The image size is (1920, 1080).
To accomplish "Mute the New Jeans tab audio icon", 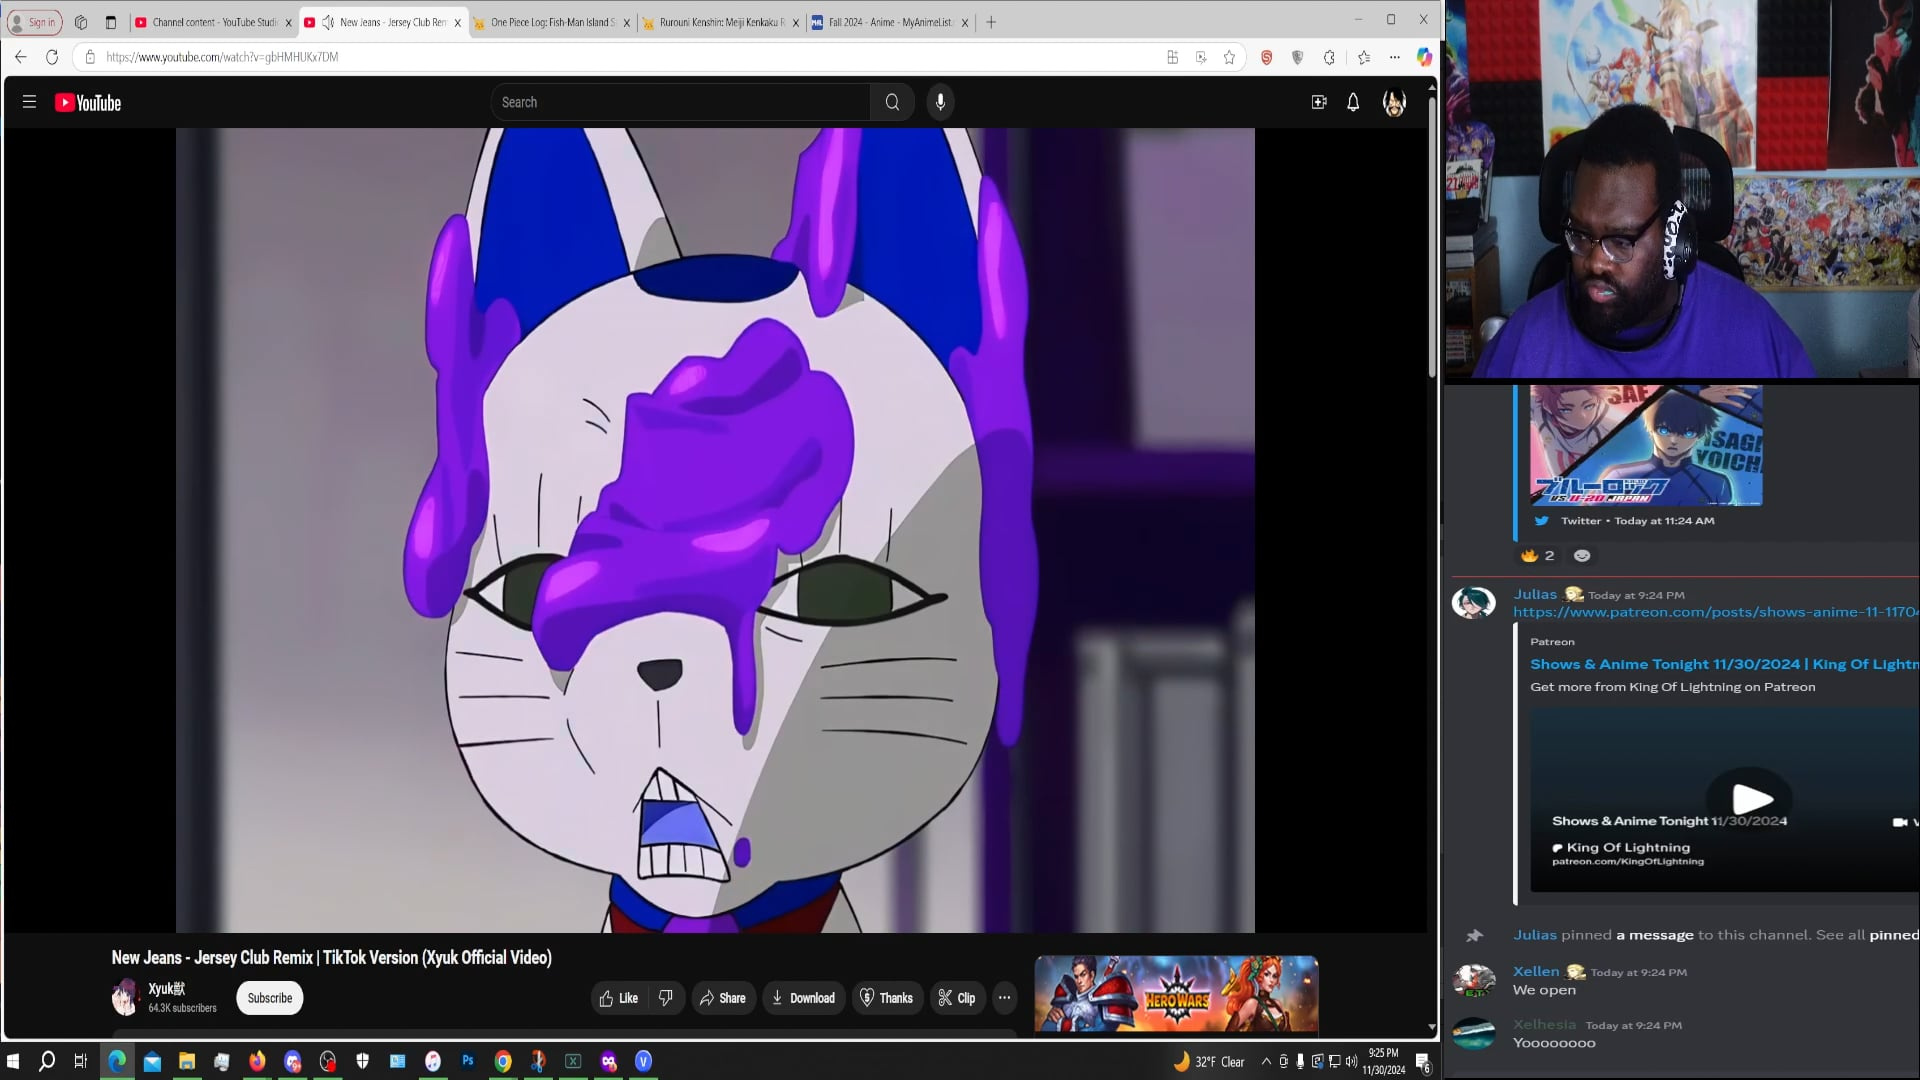I will [x=328, y=22].
